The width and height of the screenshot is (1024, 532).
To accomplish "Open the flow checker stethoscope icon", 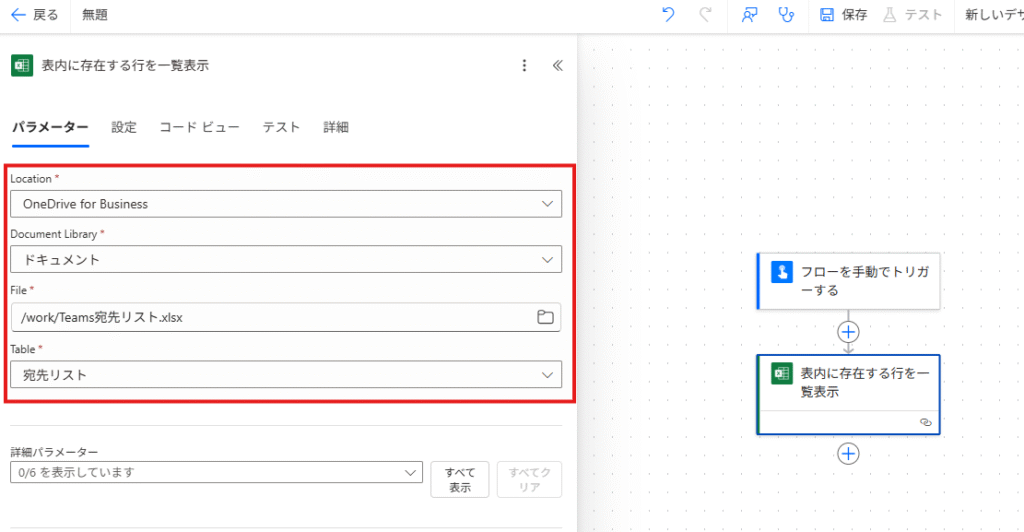I will 786,14.
